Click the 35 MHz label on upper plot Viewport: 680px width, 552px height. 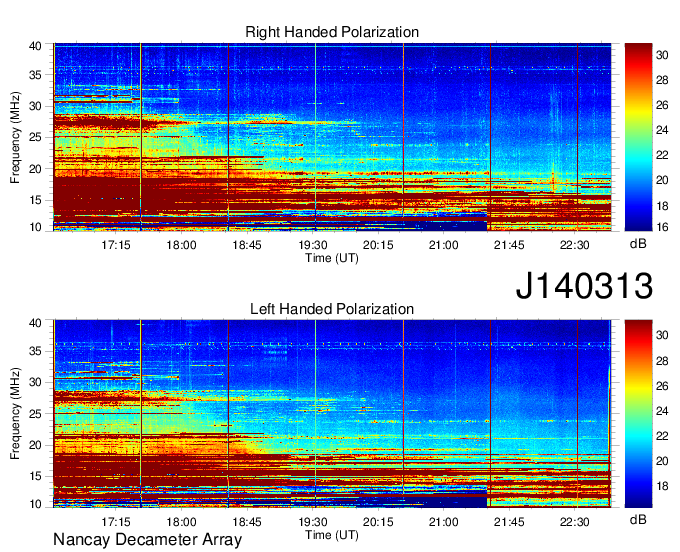(36, 75)
